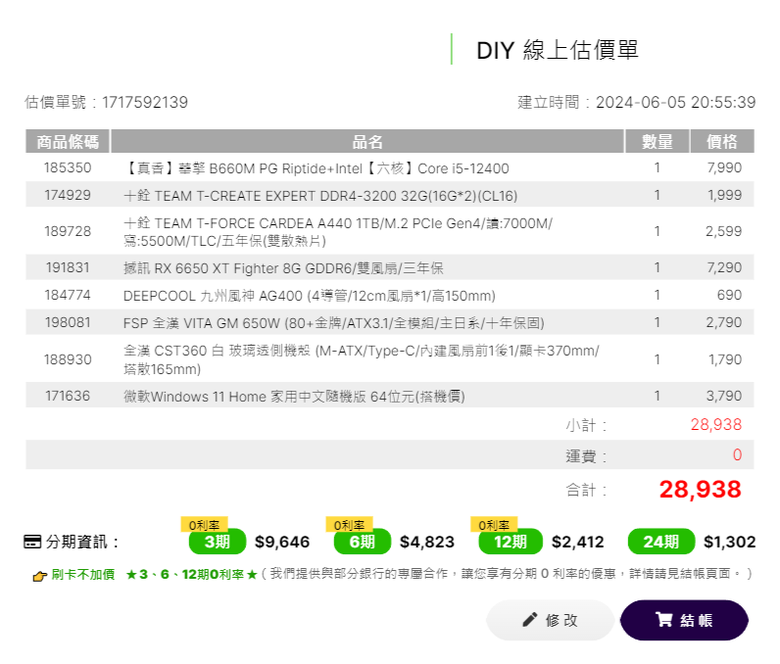This screenshot has height=664, width=780.
Task: Click the installment amount $2,412
Action: (x=578, y=542)
